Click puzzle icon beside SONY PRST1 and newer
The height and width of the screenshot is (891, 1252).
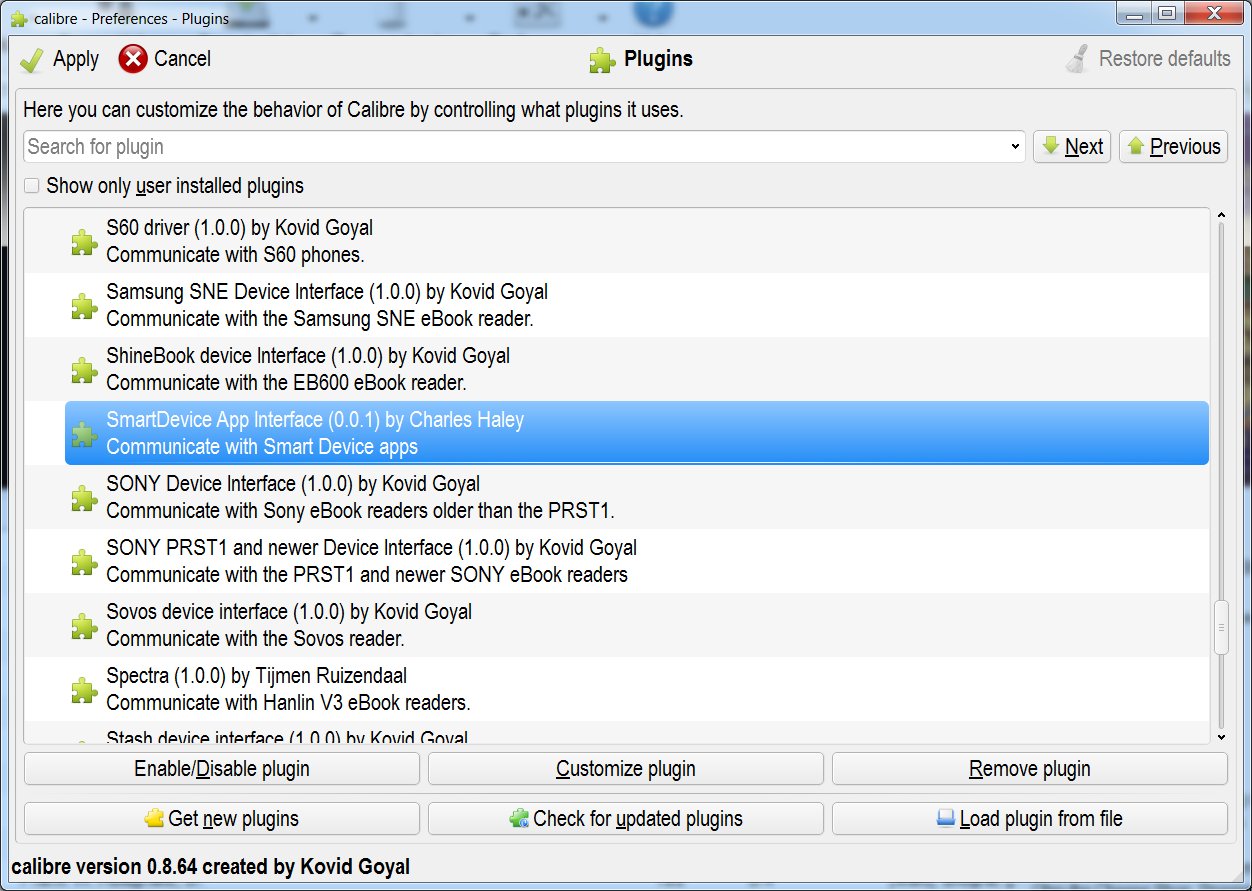pyautogui.click(x=84, y=562)
